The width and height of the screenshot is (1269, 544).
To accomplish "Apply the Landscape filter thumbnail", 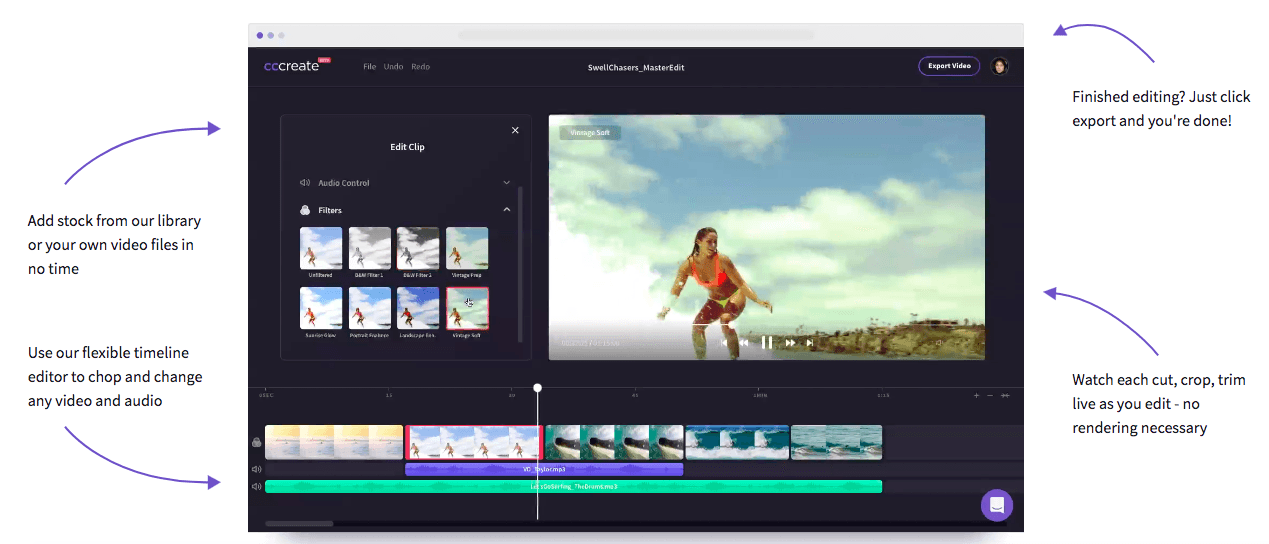I will pos(418,308).
